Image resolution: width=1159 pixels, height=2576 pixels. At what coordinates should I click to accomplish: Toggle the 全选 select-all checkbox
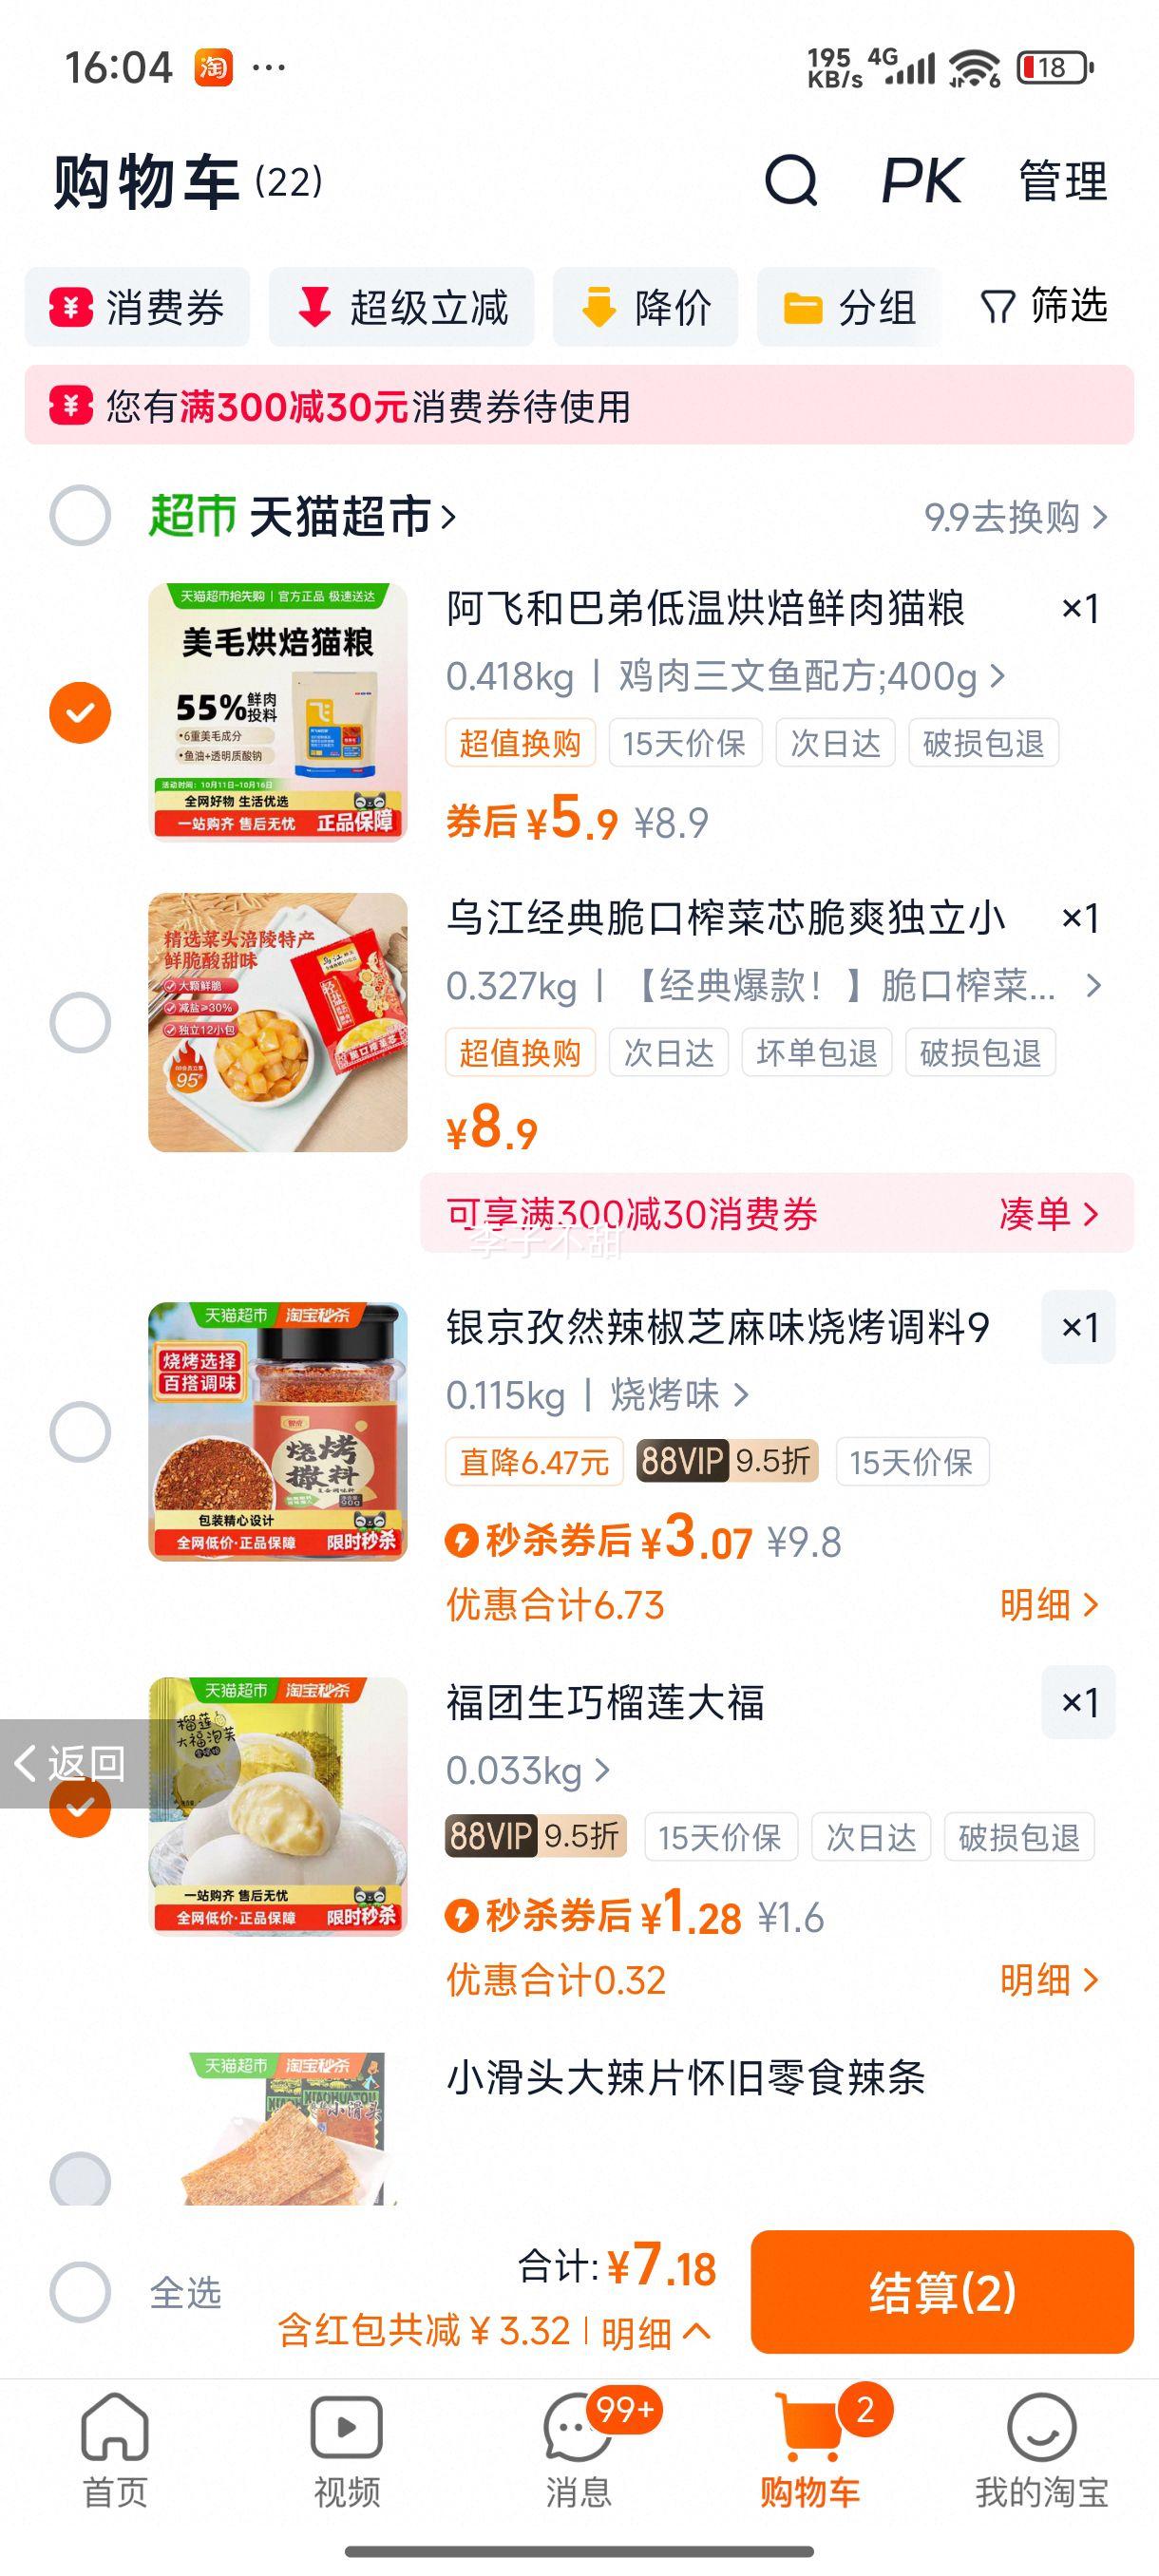point(80,2291)
